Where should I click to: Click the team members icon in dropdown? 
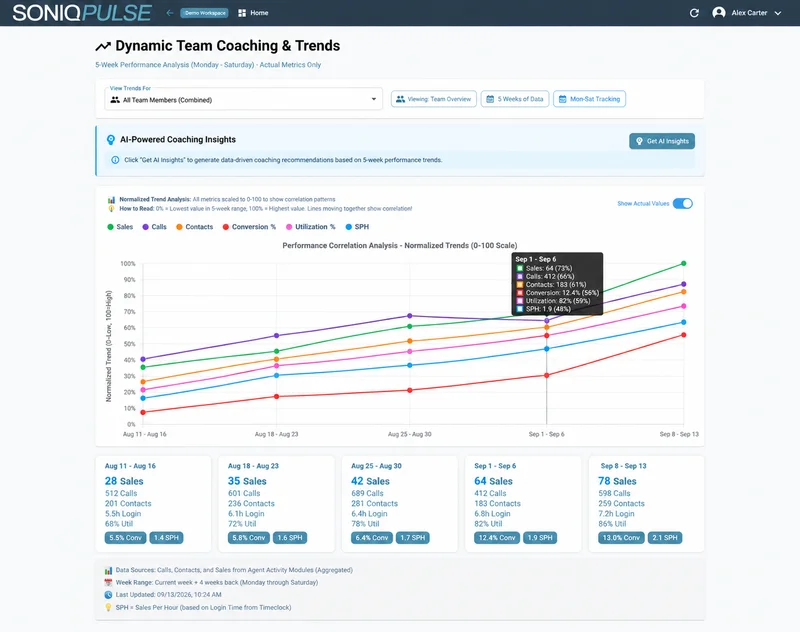click(x=115, y=100)
